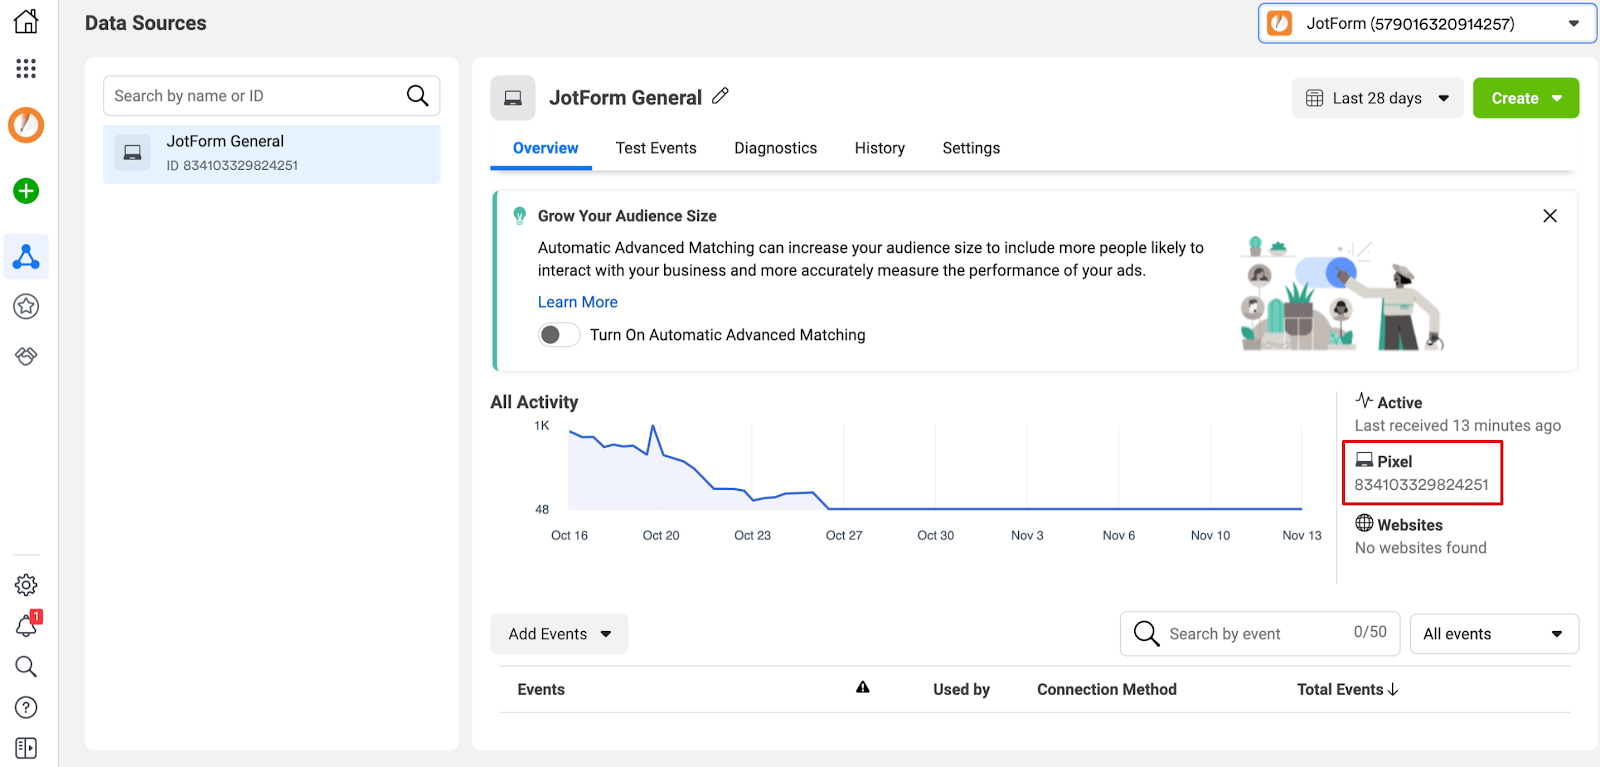Click the Search by name or ID field
This screenshot has width=1600, height=767.
click(255, 96)
